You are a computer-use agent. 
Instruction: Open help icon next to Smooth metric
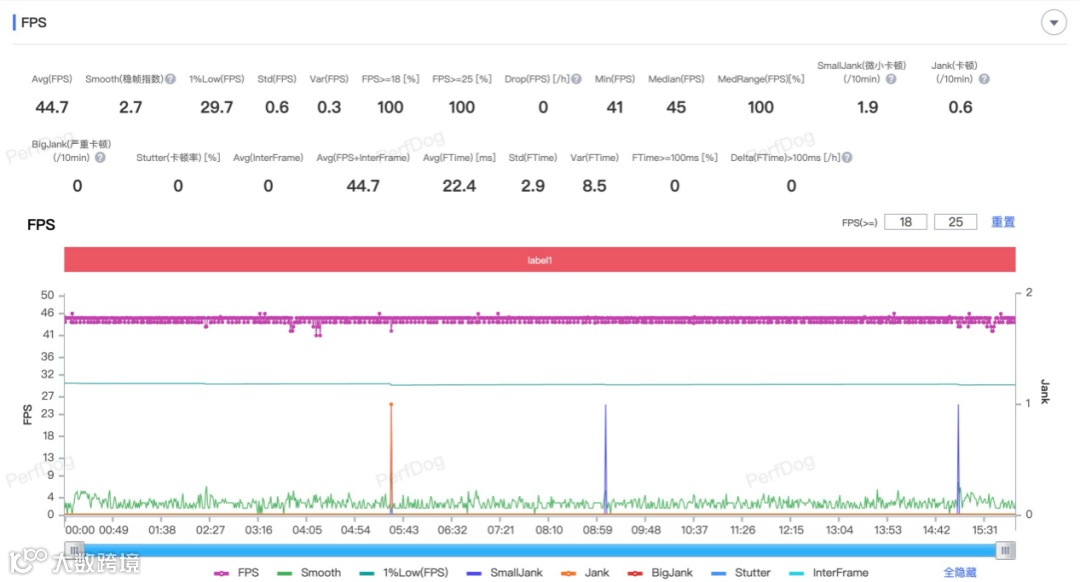click(x=170, y=79)
